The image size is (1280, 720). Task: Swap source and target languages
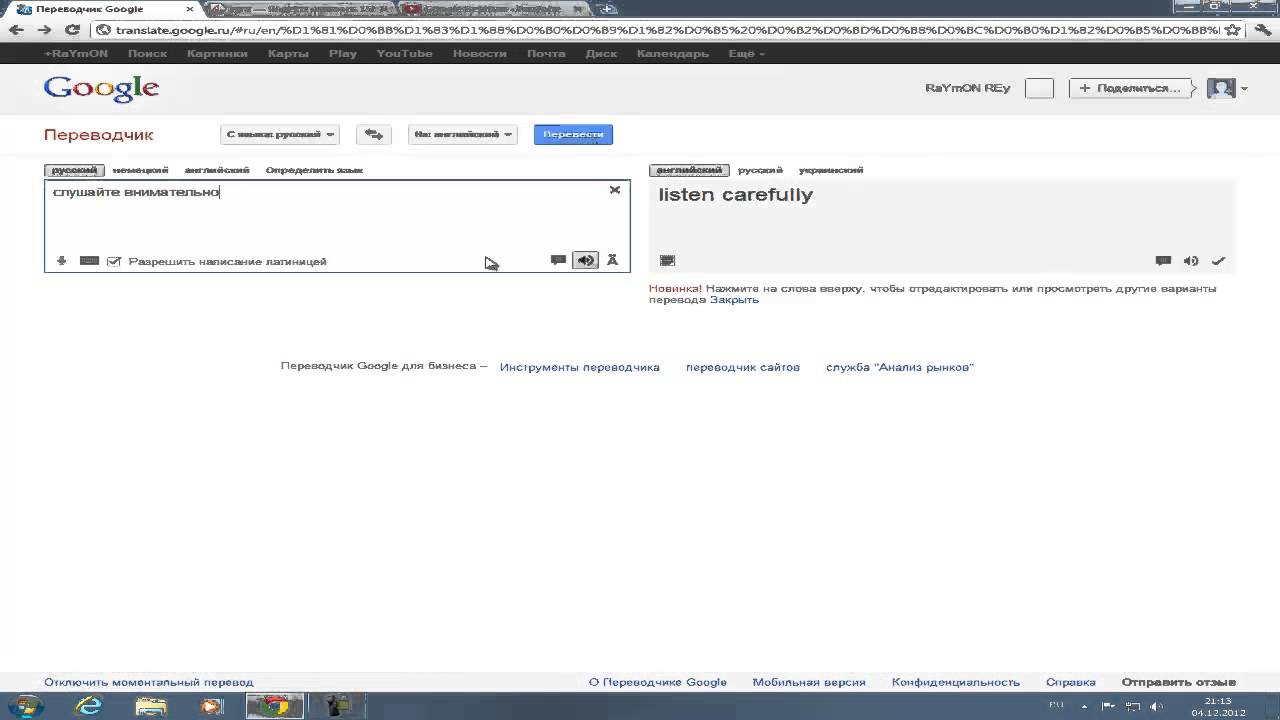pyautogui.click(x=373, y=134)
